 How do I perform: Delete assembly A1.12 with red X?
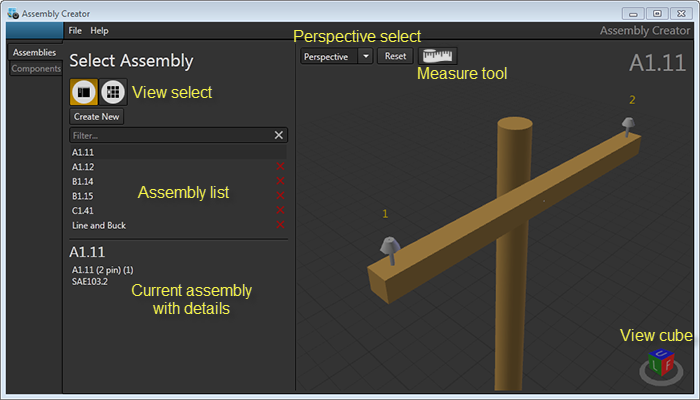tap(280, 166)
